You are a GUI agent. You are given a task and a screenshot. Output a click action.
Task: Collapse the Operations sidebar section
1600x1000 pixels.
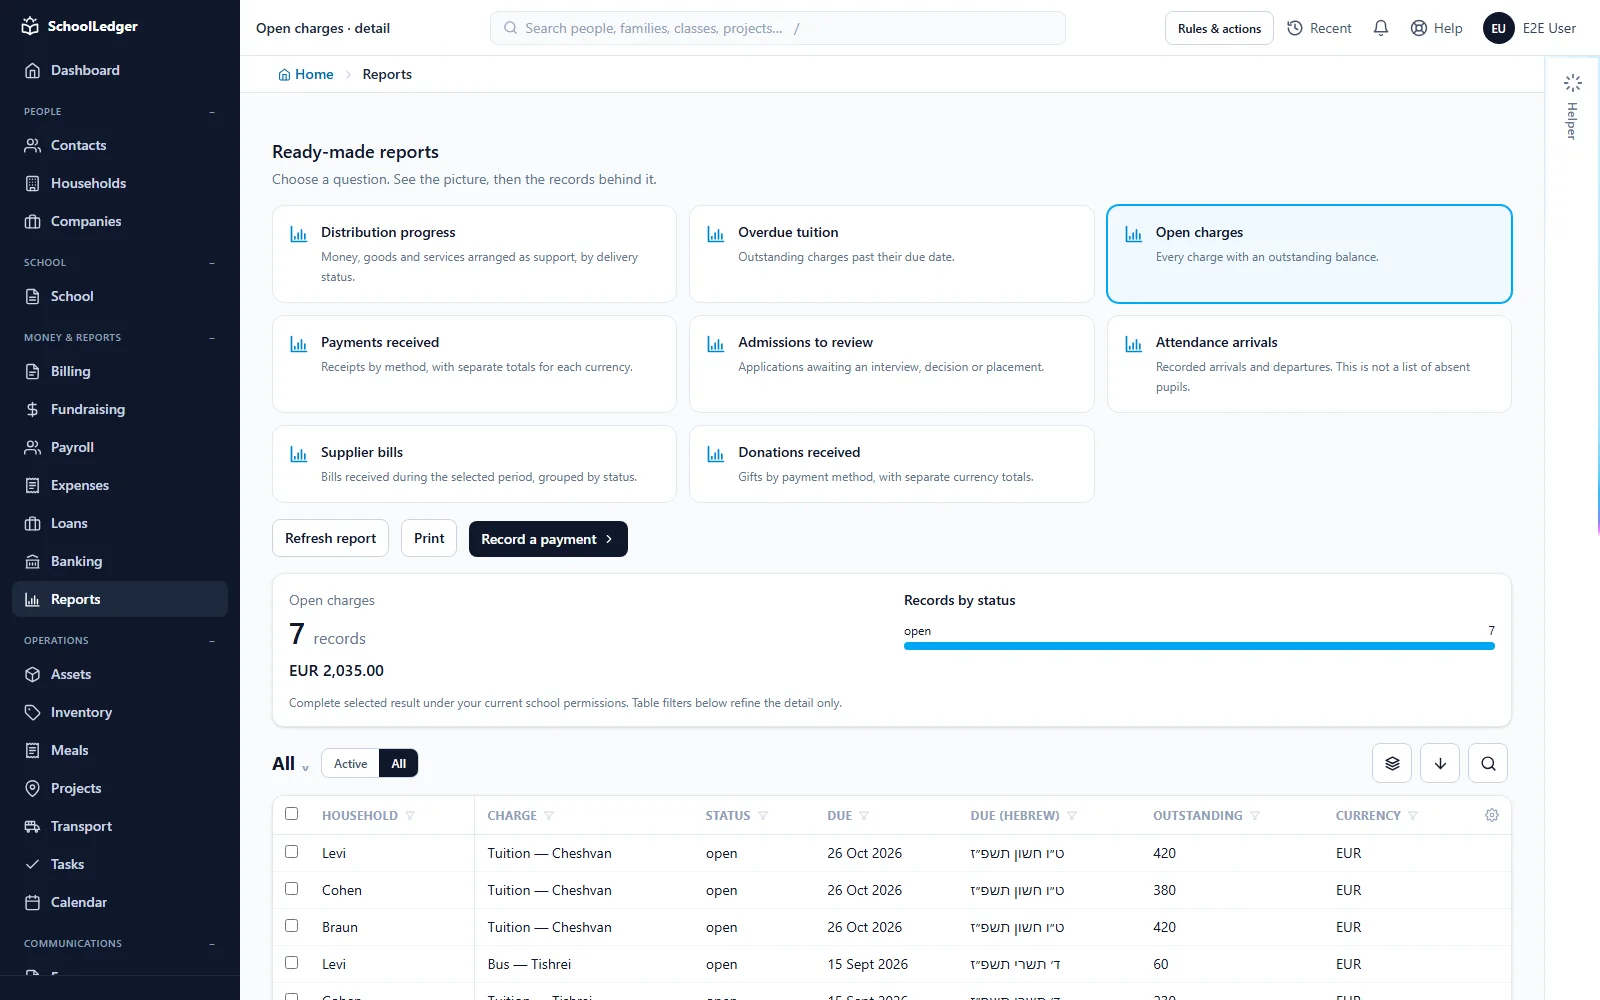[212, 641]
